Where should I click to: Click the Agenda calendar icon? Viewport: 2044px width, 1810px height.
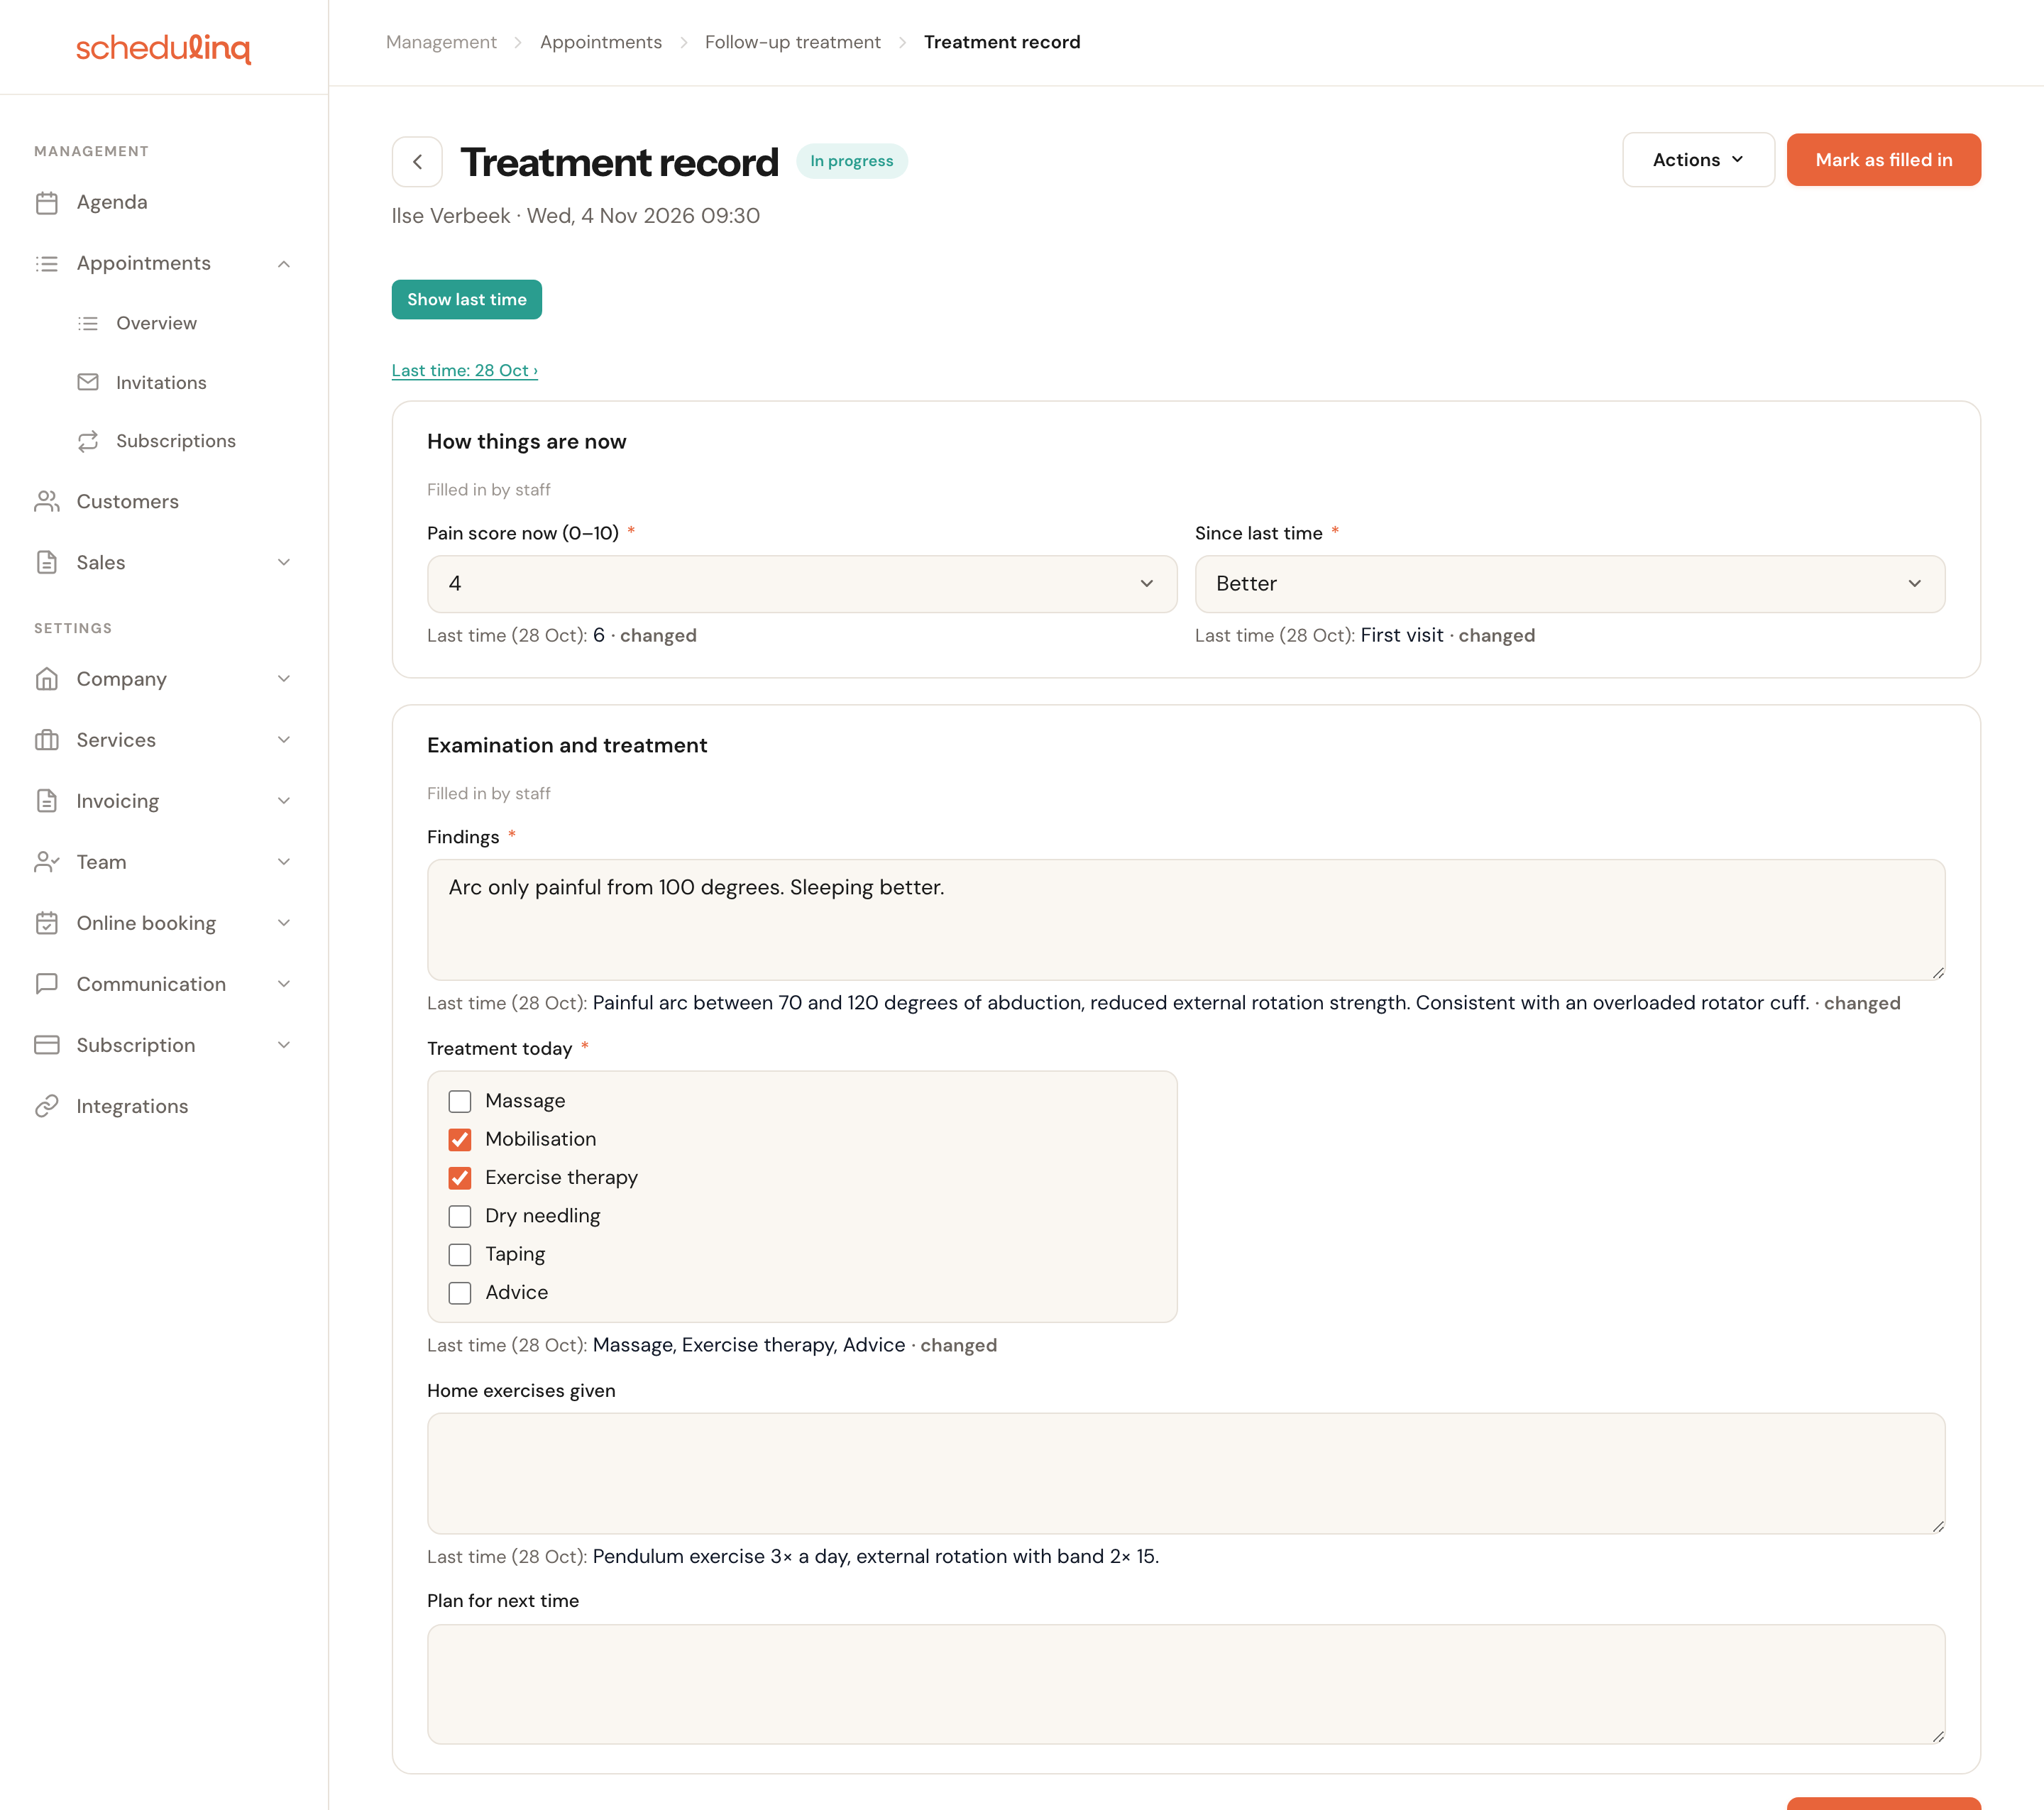pos(47,203)
